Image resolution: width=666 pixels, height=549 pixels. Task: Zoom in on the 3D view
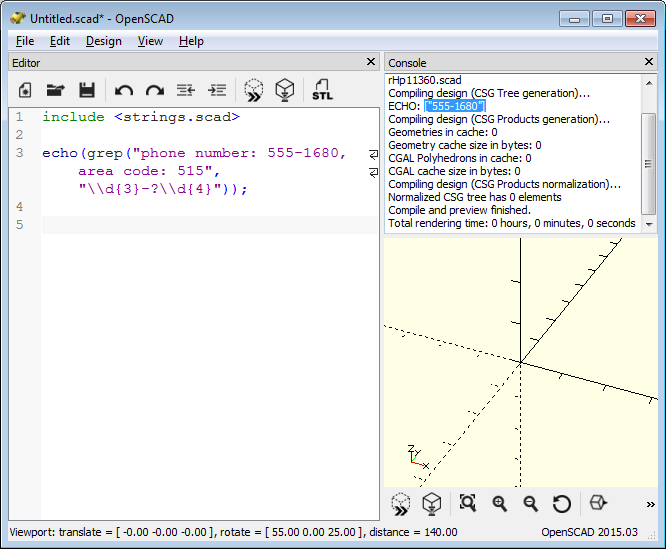pyautogui.click(x=500, y=504)
